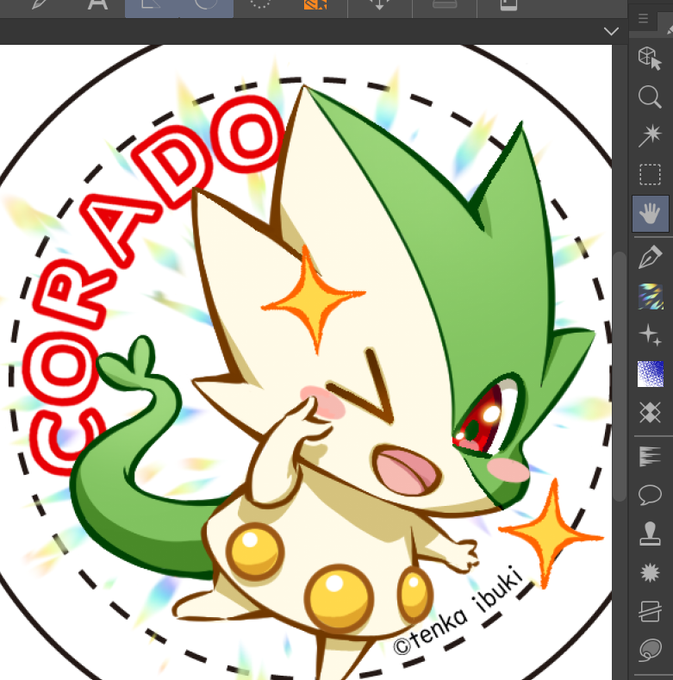Select the Auto select magic wand tool
The width and height of the screenshot is (673, 680).
pyautogui.click(x=650, y=135)
